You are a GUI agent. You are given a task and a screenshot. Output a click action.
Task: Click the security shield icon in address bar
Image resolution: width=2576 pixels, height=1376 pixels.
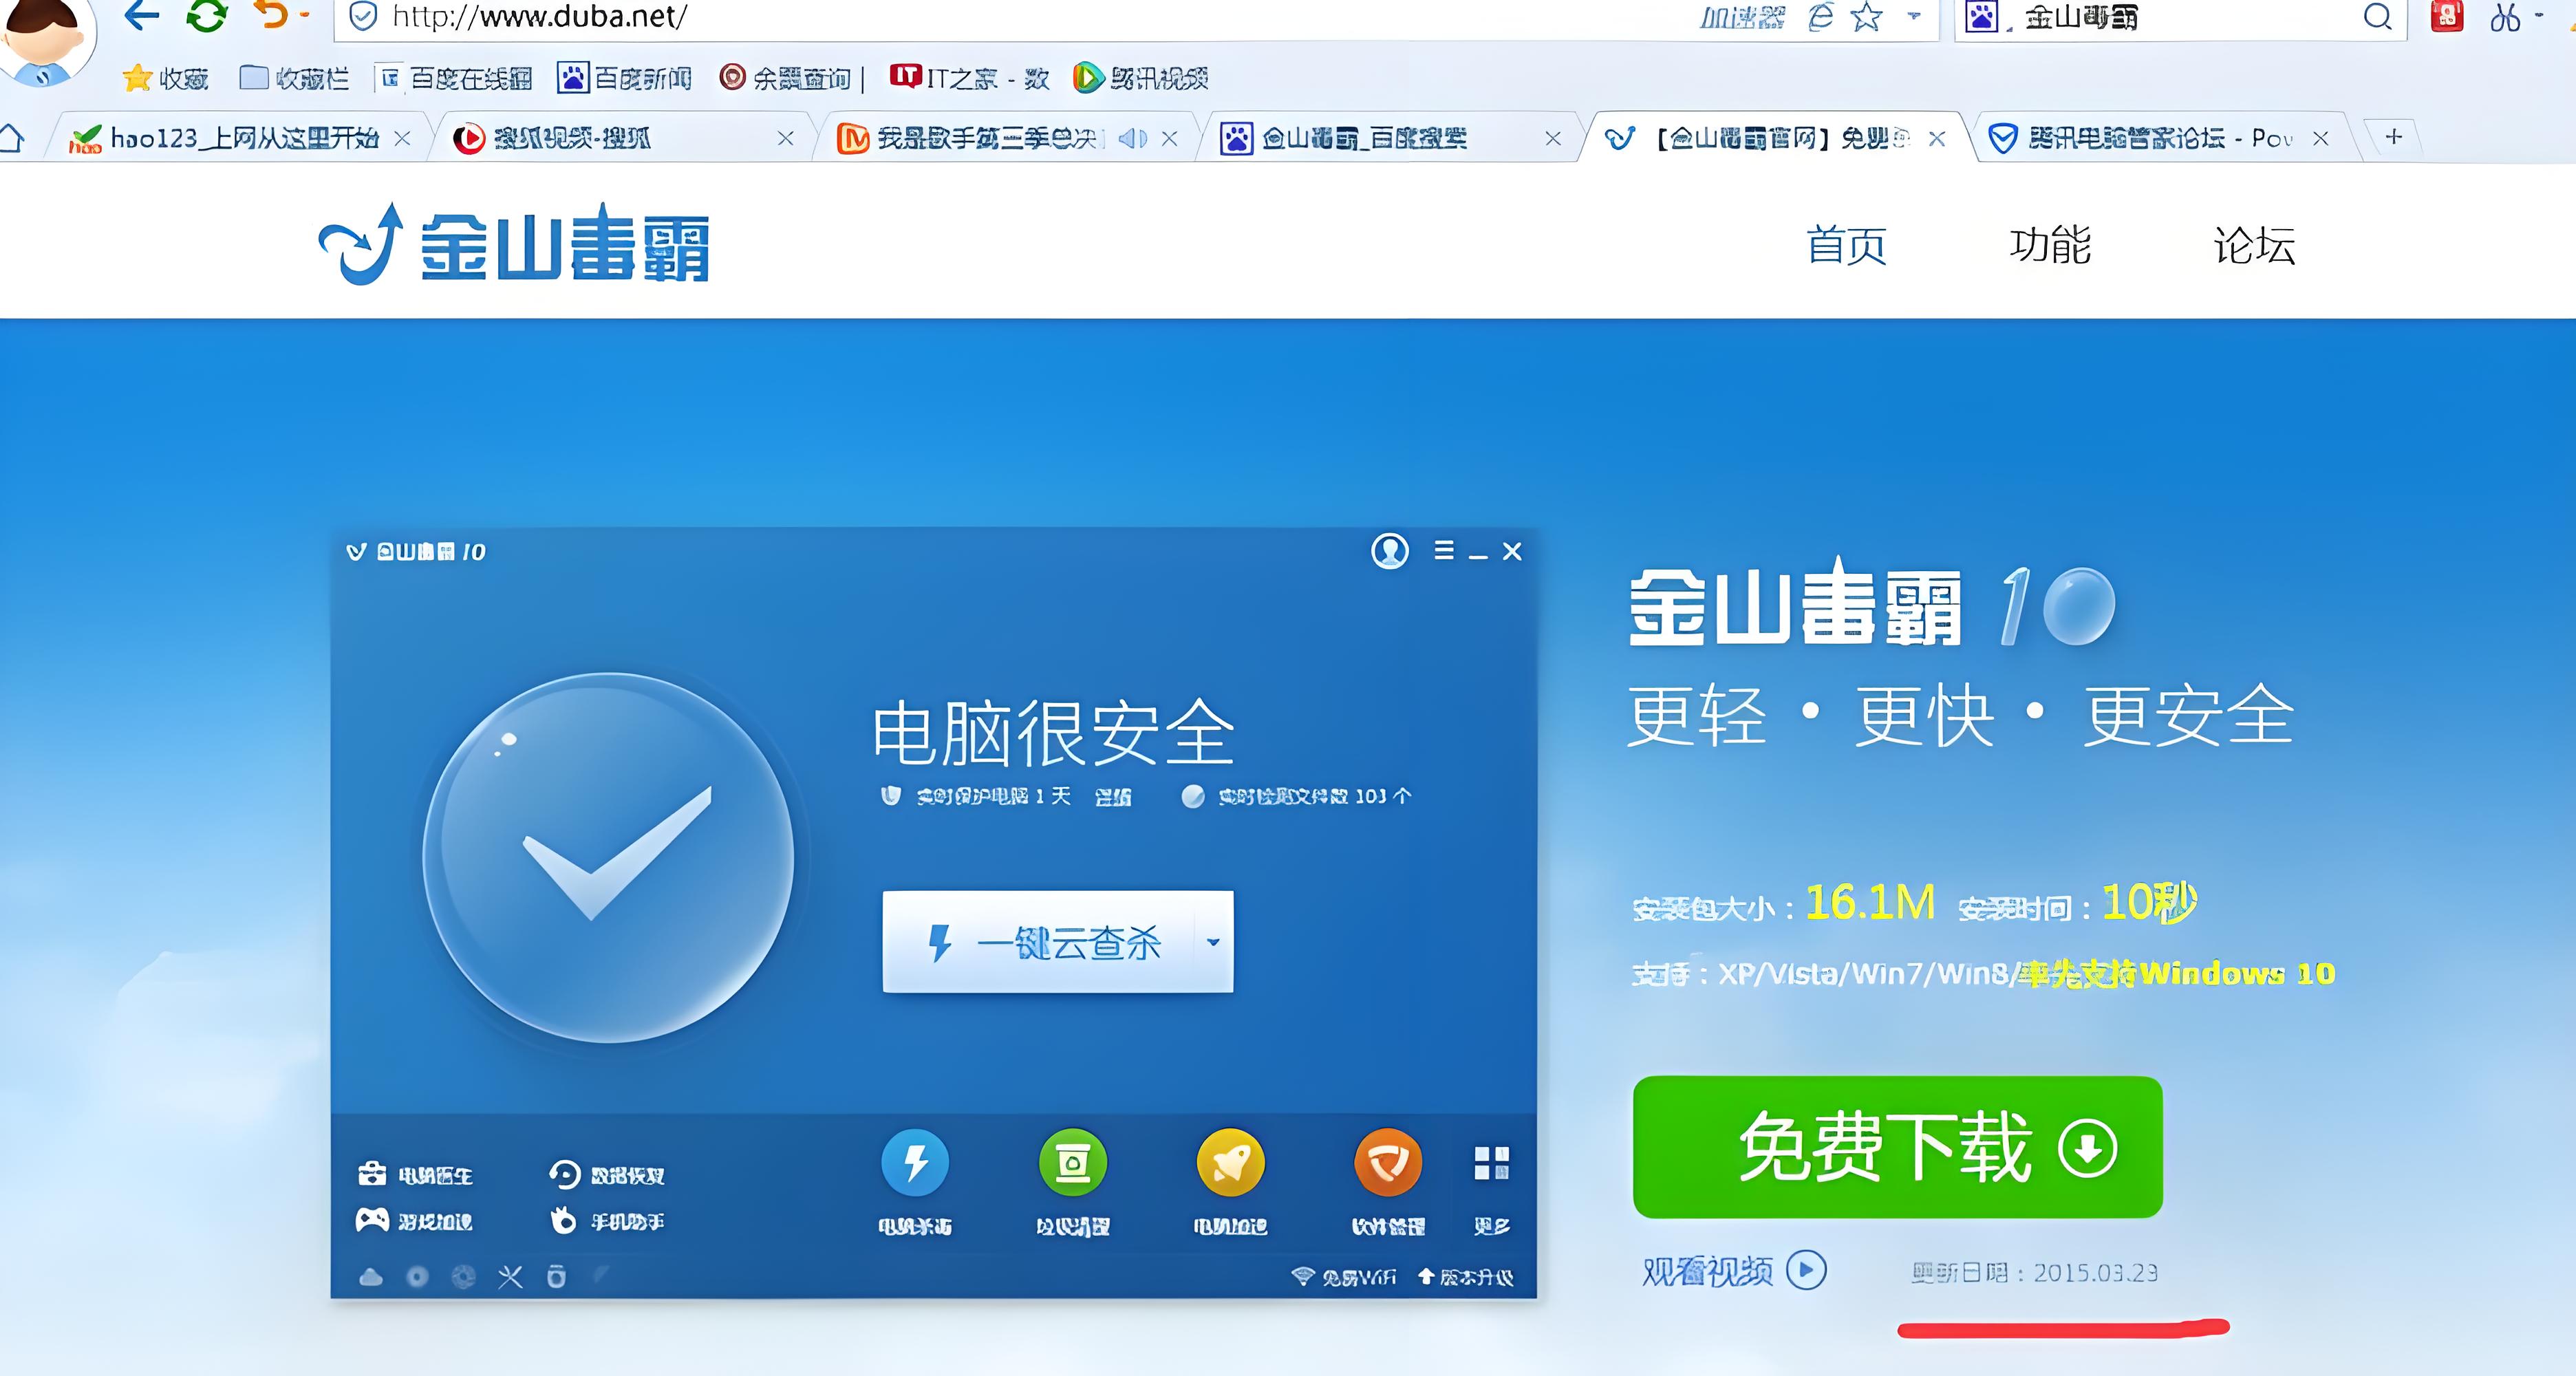click(363, 16)
